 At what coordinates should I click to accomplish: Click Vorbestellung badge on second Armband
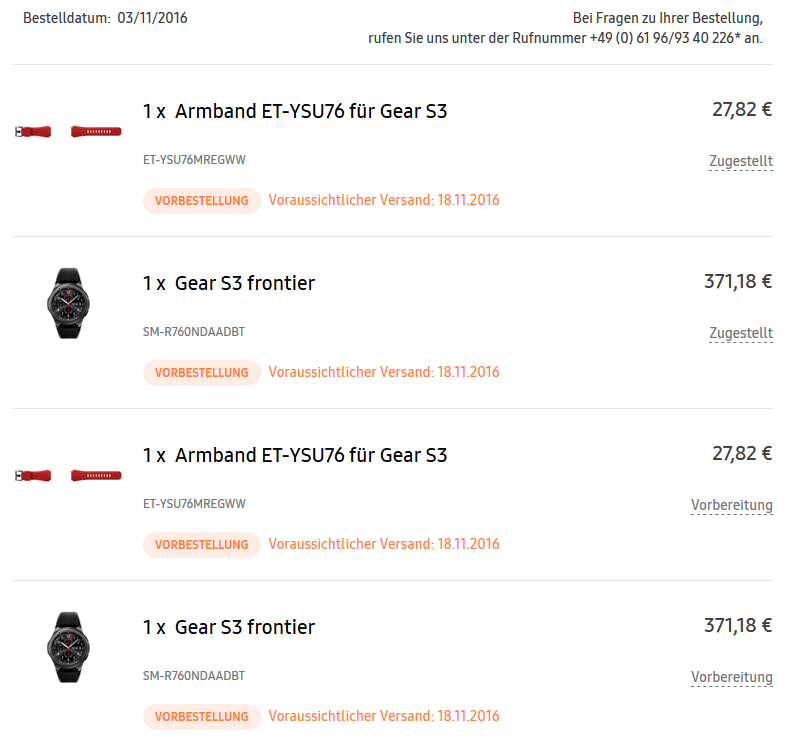pyautogui.click(x=202, y=544)
